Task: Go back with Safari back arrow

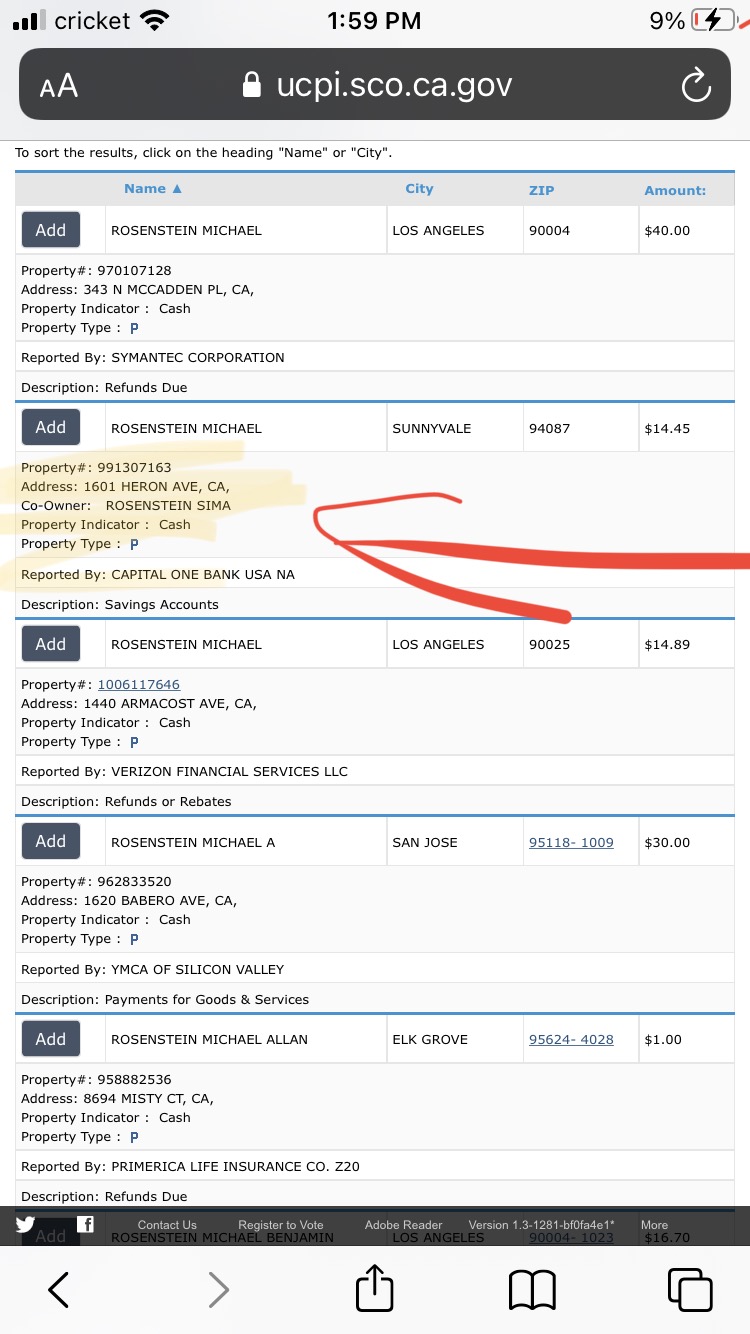Action: tap(59, 1290)
